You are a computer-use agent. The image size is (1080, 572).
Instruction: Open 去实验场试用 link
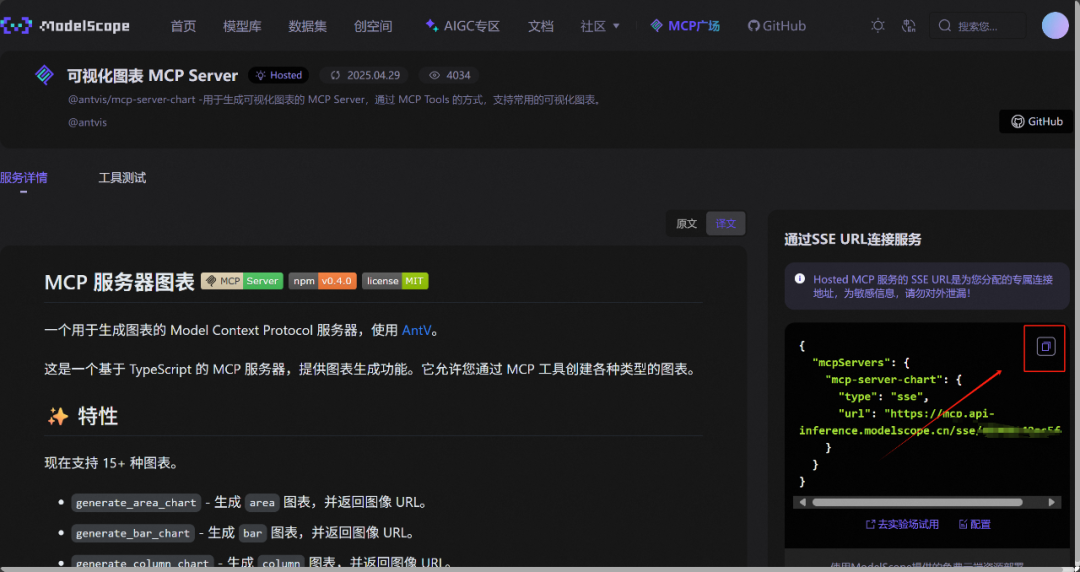(x=902, y=524)
